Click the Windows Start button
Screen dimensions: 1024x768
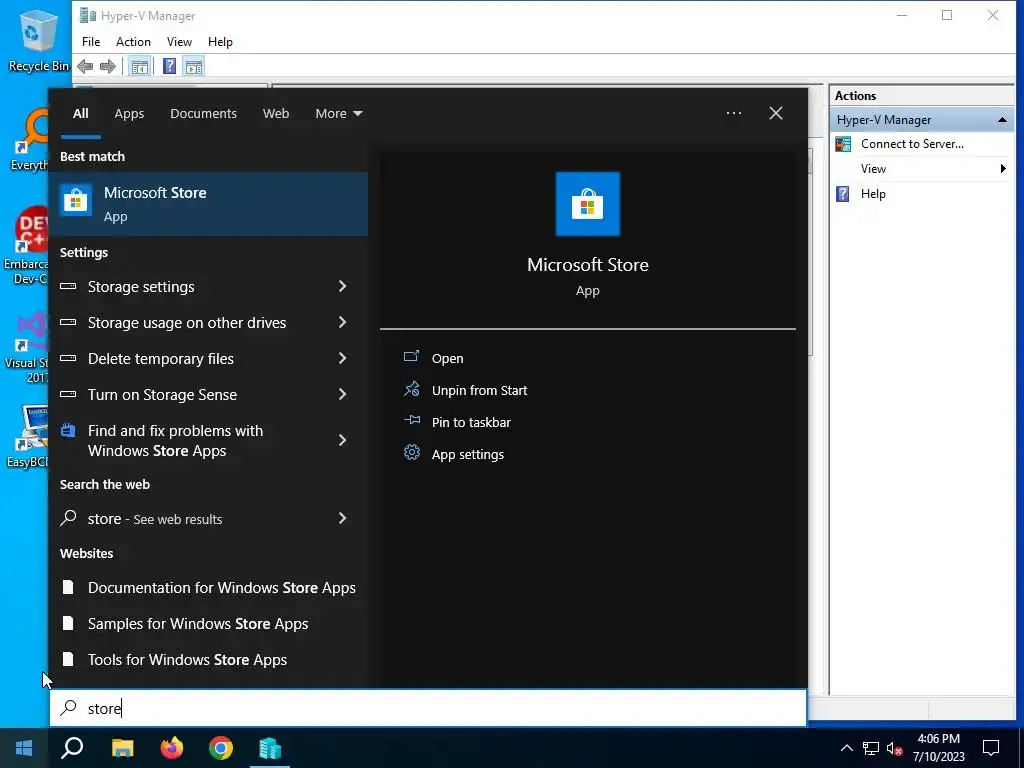(24, 748)
